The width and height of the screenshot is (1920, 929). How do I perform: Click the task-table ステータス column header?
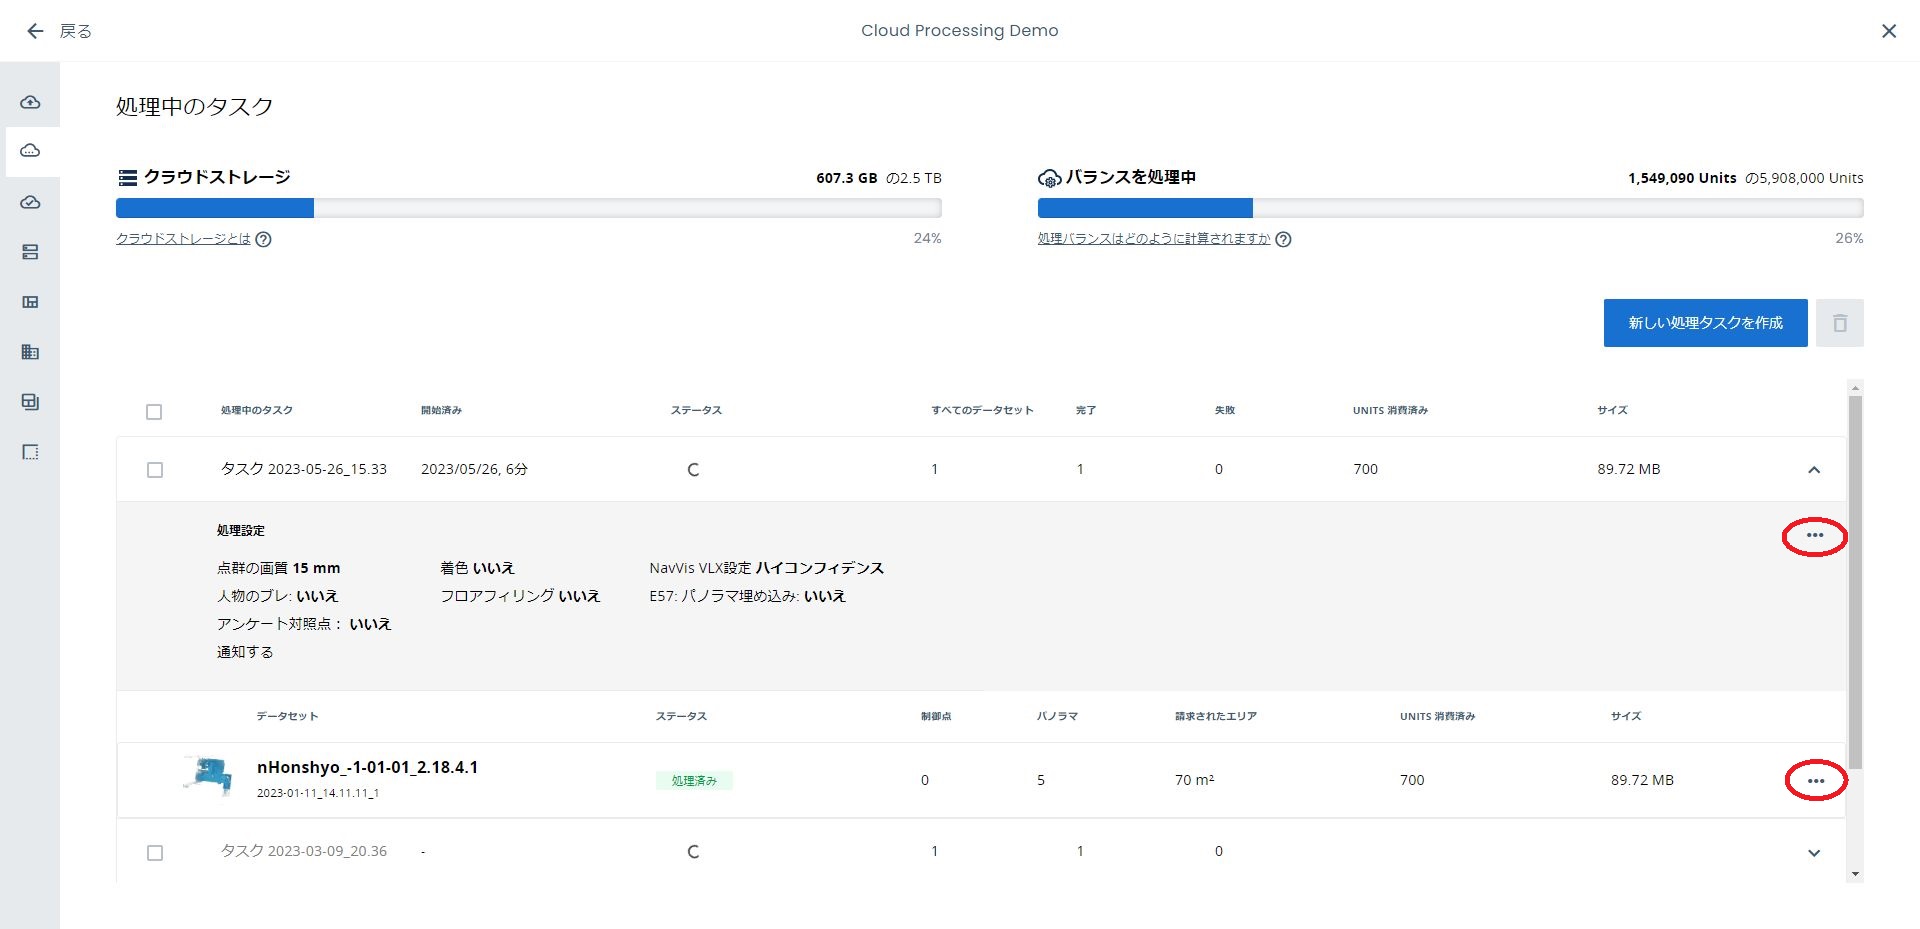tap(696, 410)
